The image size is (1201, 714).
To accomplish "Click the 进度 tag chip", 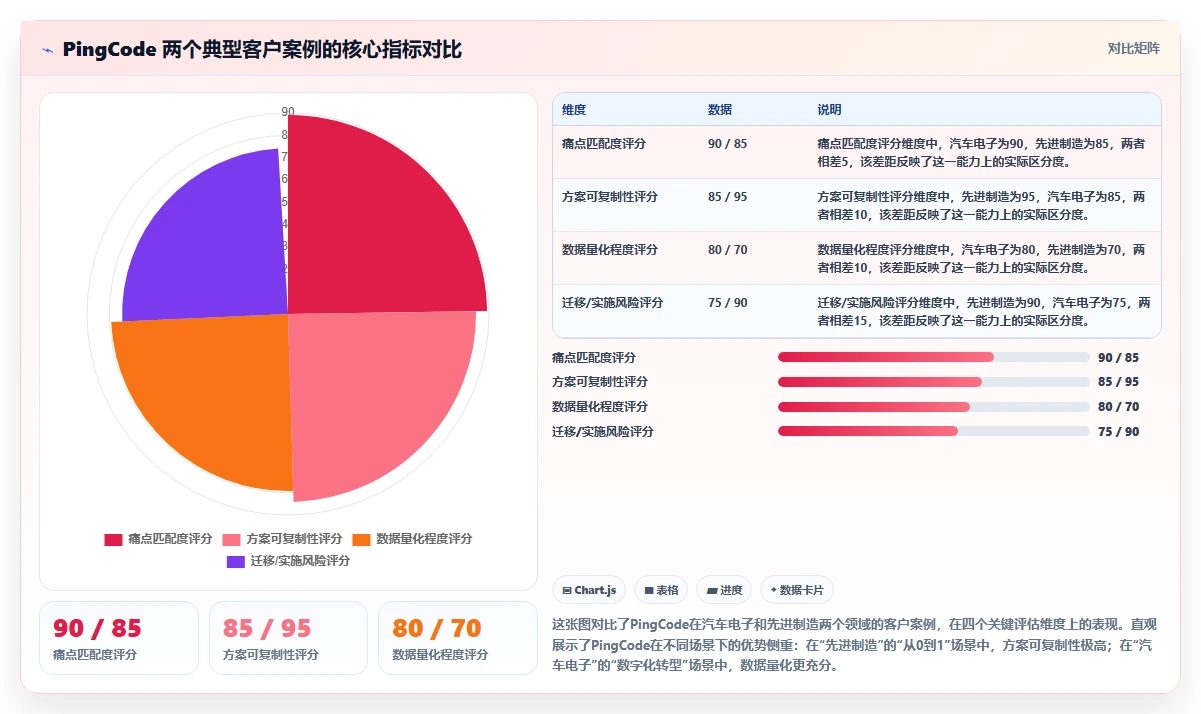I will pyautogui.click(x=724, y=590).
